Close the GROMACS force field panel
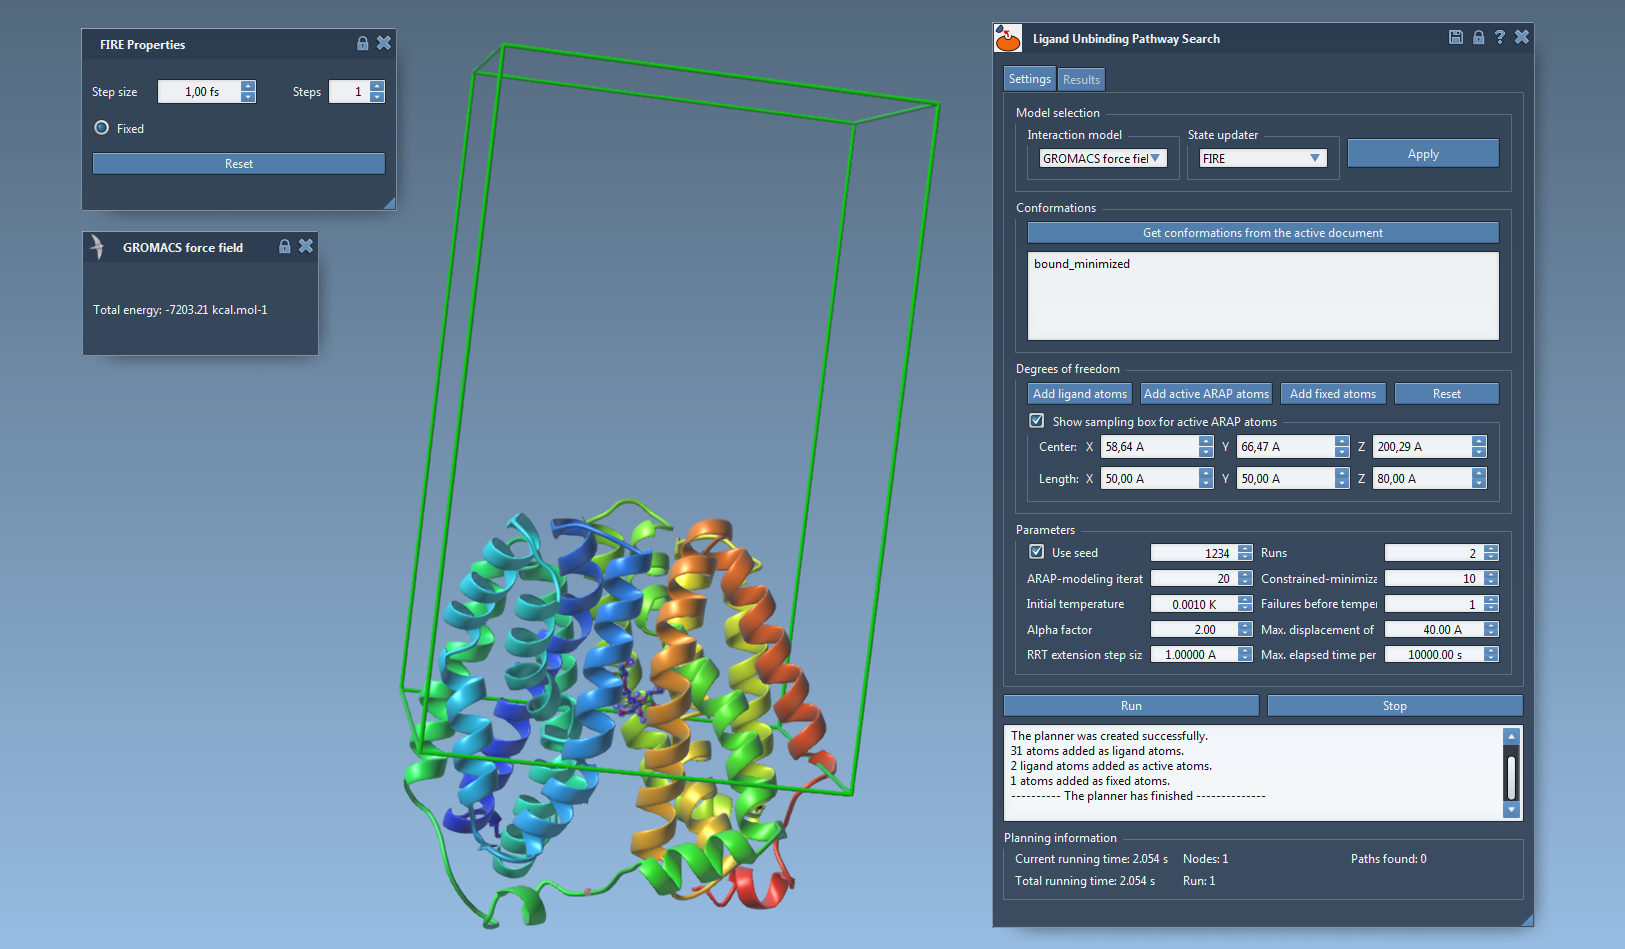This screenshot has width=1625, height=949. (x=306, y=246)
